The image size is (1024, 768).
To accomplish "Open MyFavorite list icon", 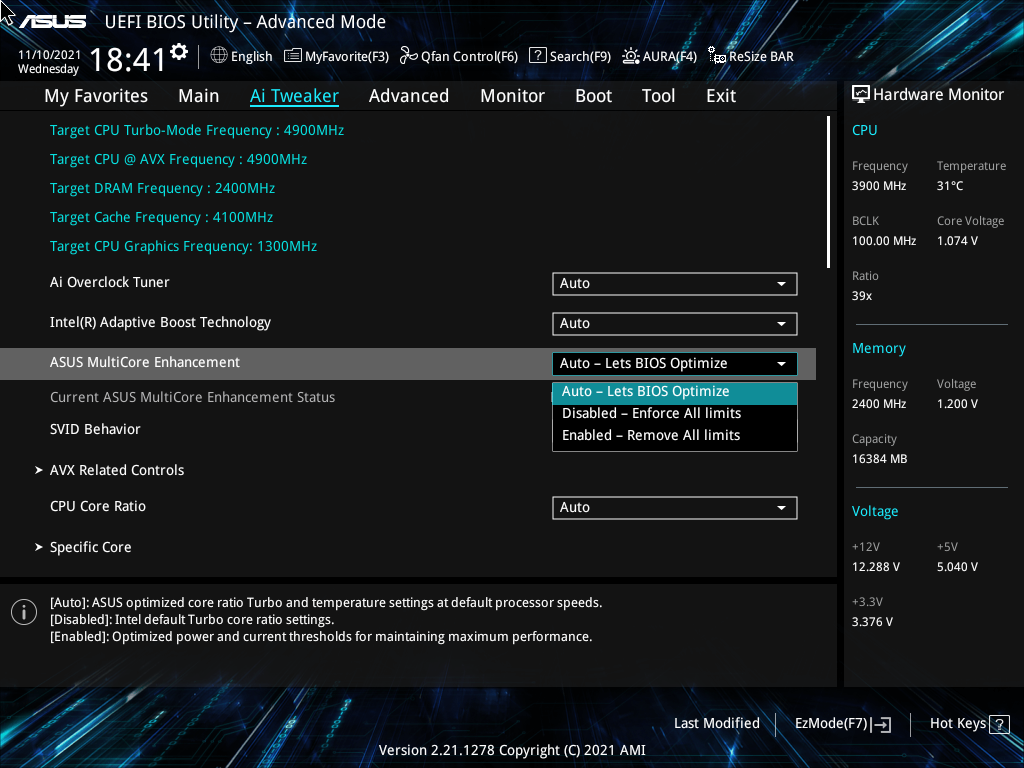I will 293,56.
